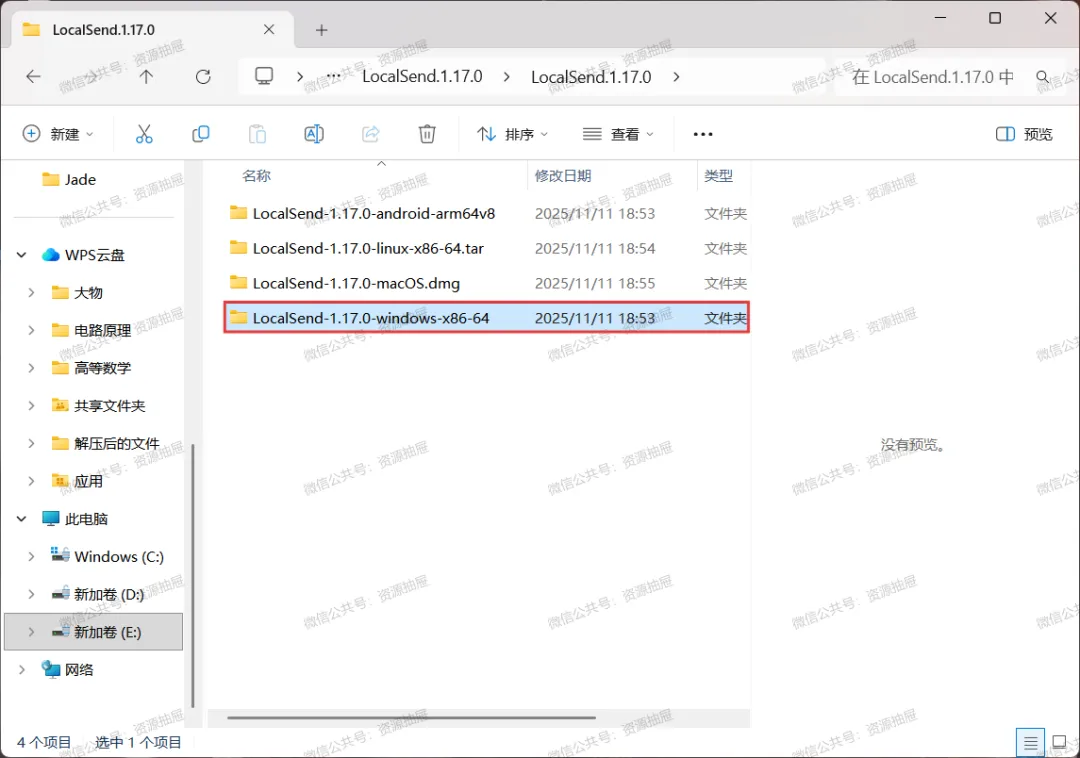Screen dimensions: 1080x758
Task: Select the LocalSend.1.17.0 window tab
Action: (x=153, y=30)
